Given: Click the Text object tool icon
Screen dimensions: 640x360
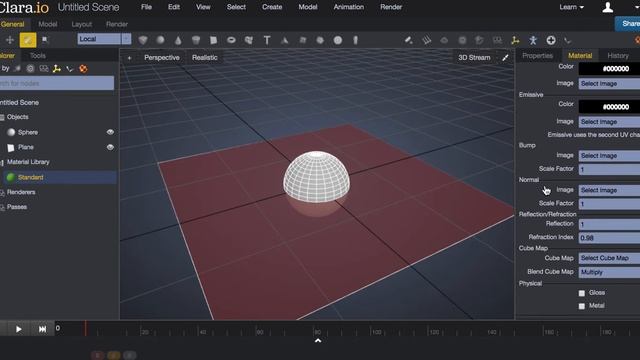Looking at the screenshot, I should [x=267, y=40].
